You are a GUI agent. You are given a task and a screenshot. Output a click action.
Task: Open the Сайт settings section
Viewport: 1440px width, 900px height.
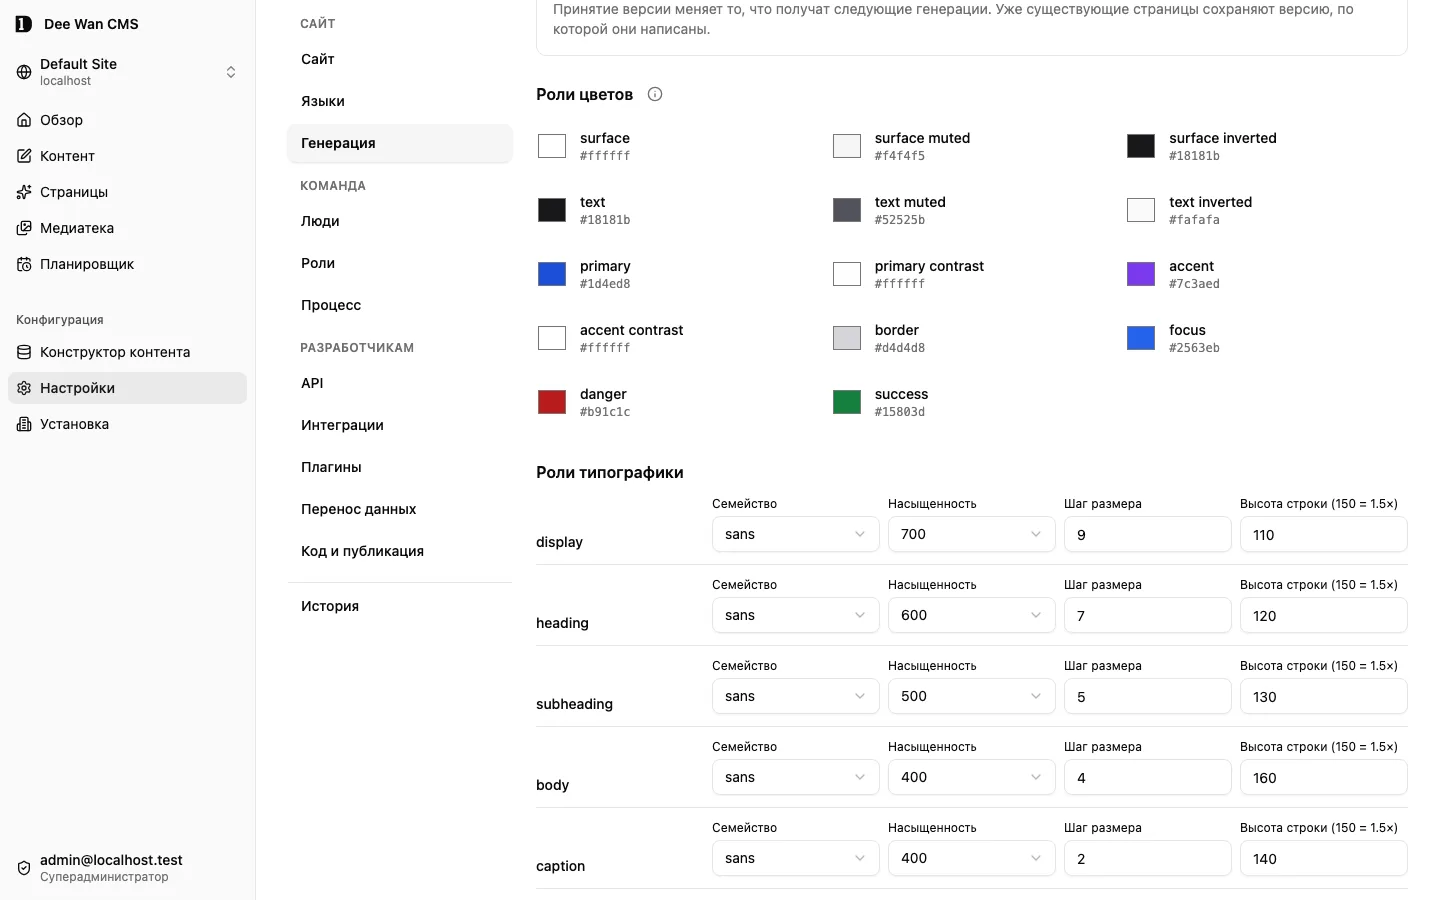tap(400, 59)
